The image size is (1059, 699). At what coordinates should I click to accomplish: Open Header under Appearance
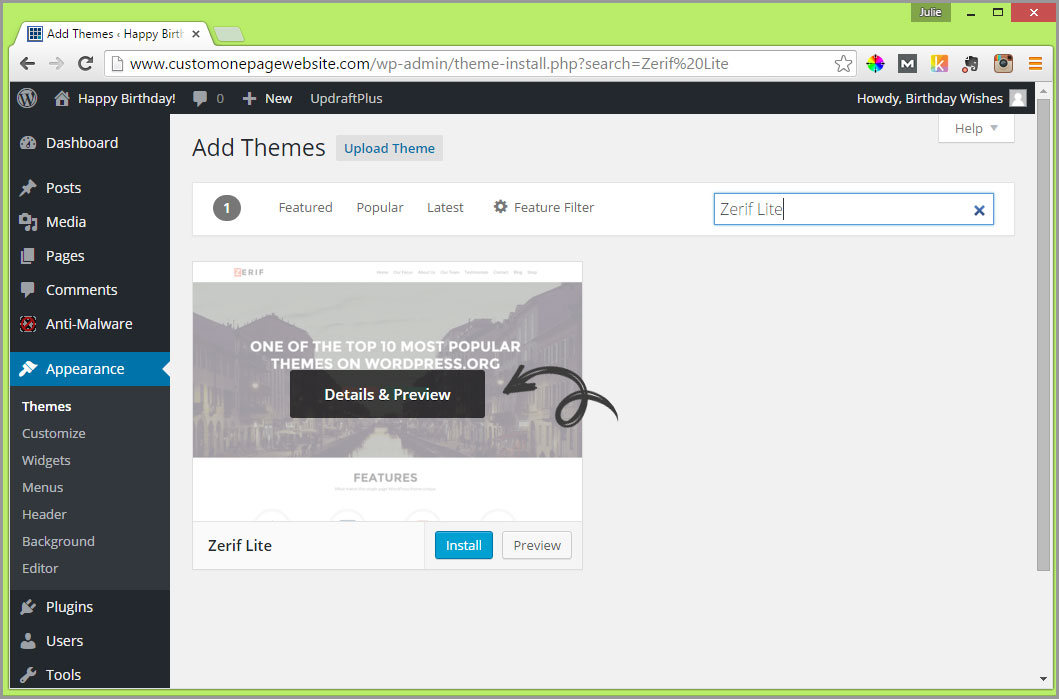pos(44,515)
